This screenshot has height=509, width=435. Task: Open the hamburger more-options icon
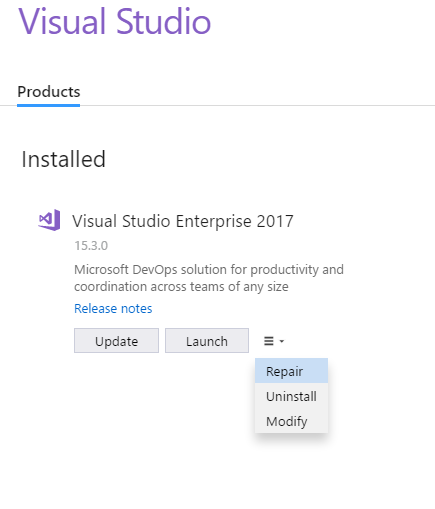[x=269, y=341]
